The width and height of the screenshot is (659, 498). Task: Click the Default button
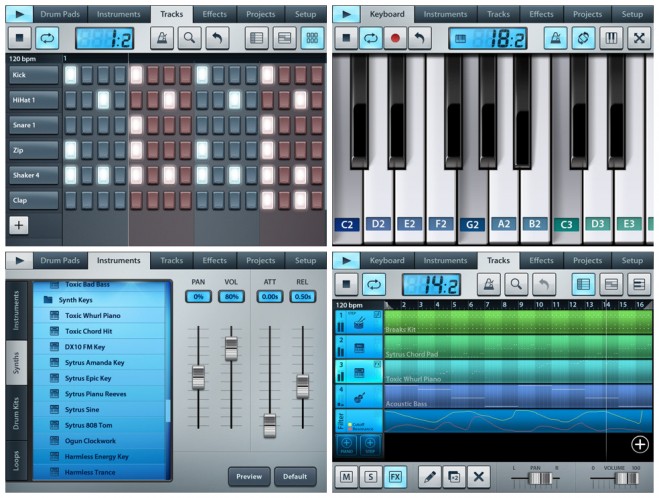[x=295, y=477]
